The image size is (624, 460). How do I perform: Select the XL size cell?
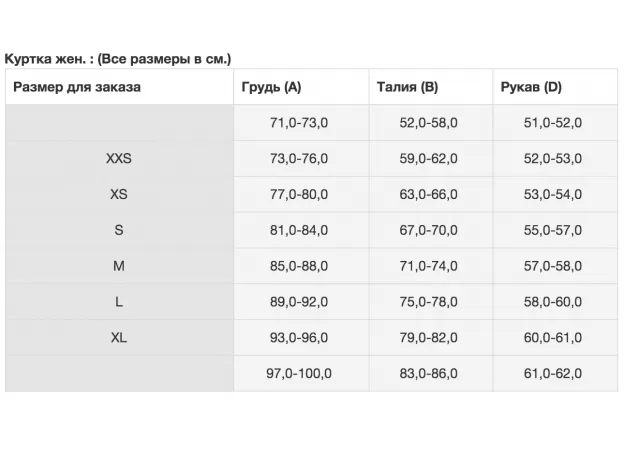pos(118,338)
